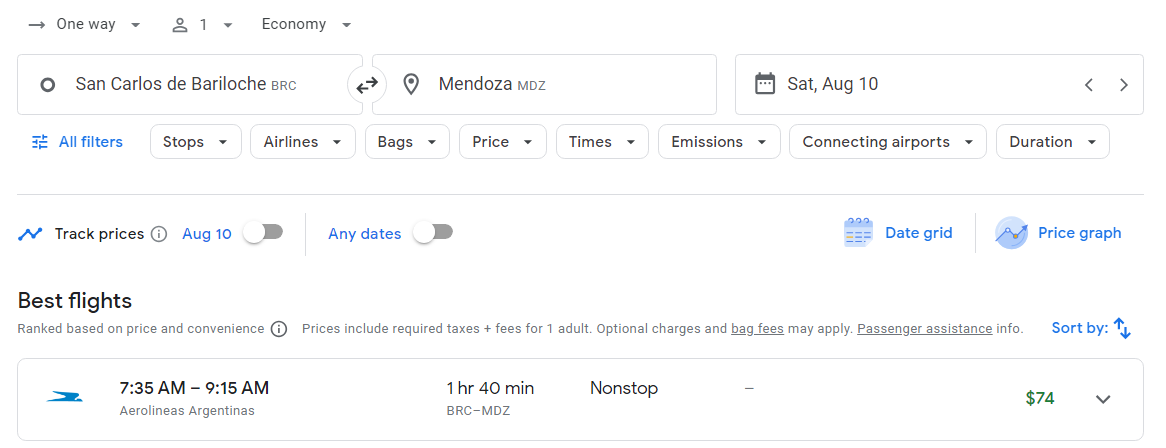Image resolution: width=1166 pixels, height=448 pixels.
Task: Open the Sort by options
Action: (x=1091, y=328)
